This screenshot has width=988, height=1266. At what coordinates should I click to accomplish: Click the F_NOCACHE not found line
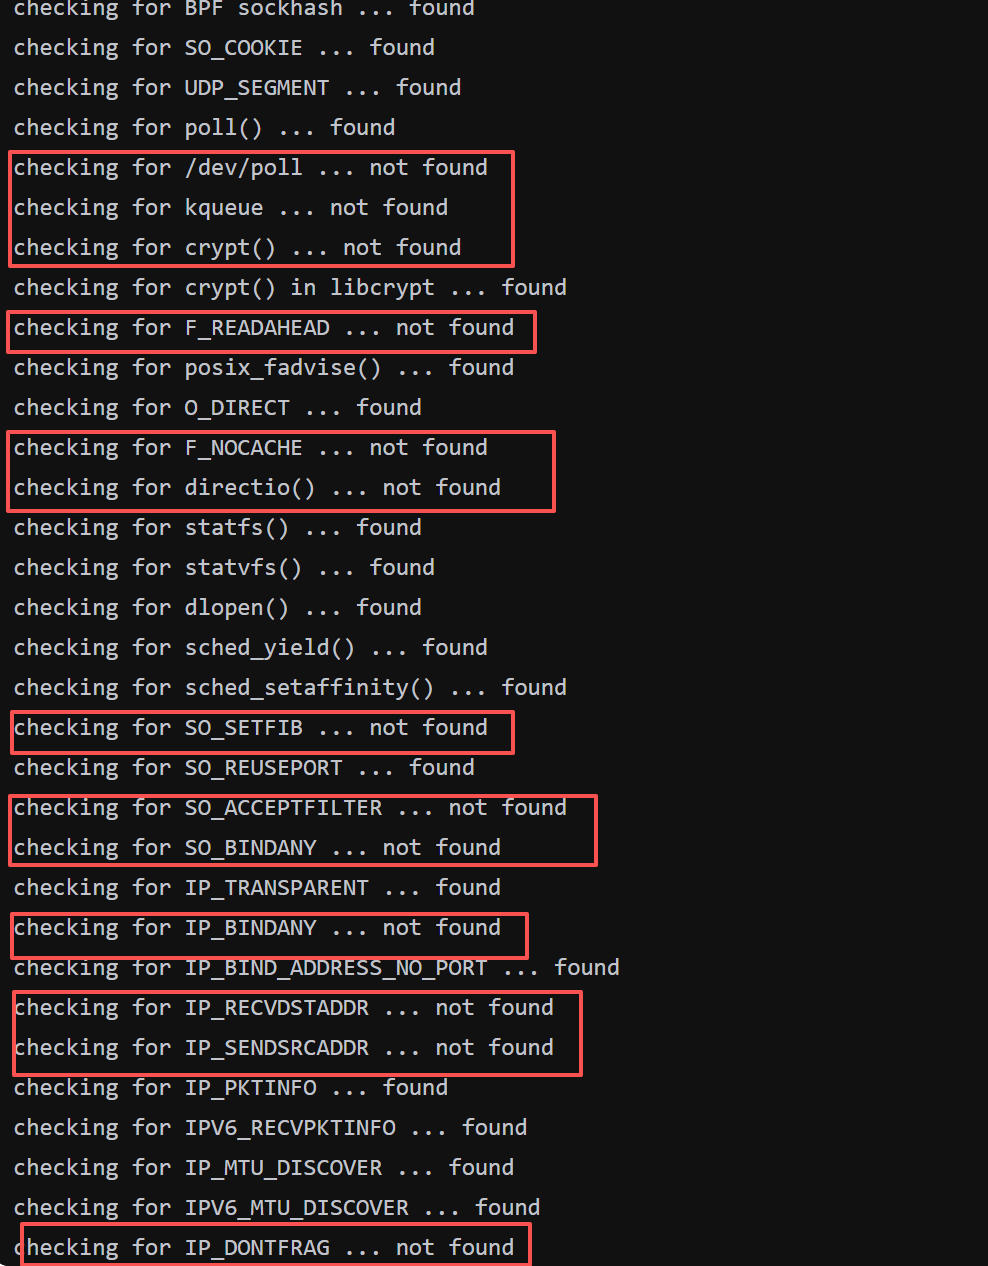[250, 448]
